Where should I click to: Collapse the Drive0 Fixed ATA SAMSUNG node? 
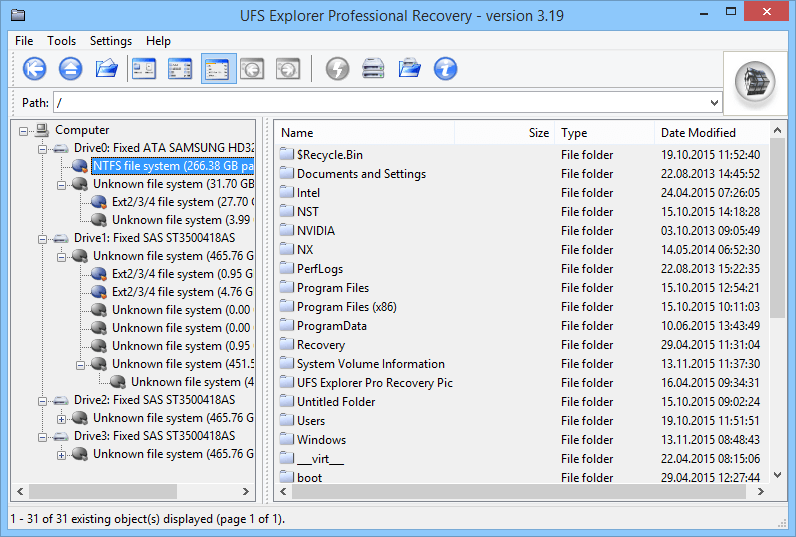point(43,148)
